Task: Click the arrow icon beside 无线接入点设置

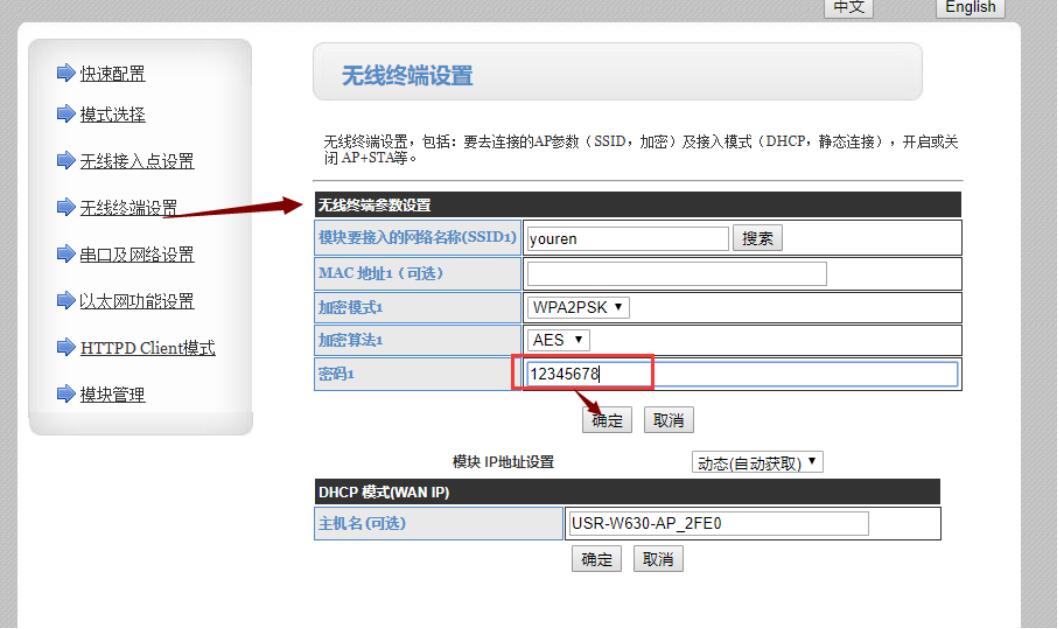Action: [66, 161]
